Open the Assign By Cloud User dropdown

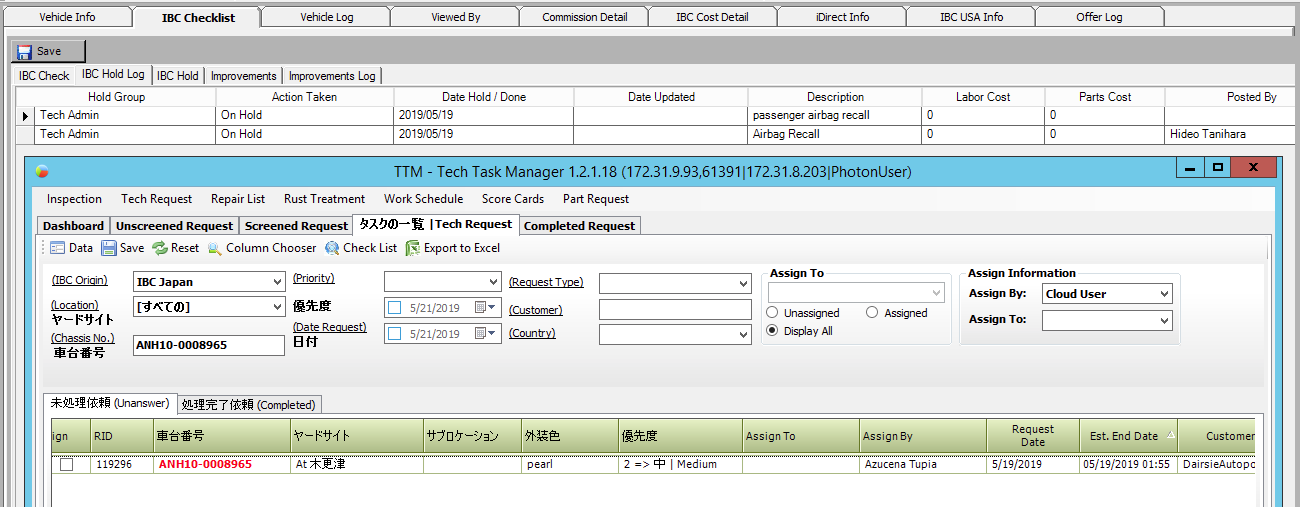[1164, 294]
